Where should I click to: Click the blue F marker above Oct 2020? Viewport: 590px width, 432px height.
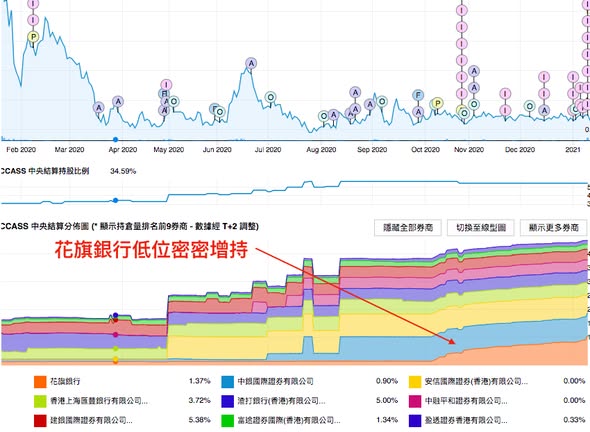tap(418, 95)
